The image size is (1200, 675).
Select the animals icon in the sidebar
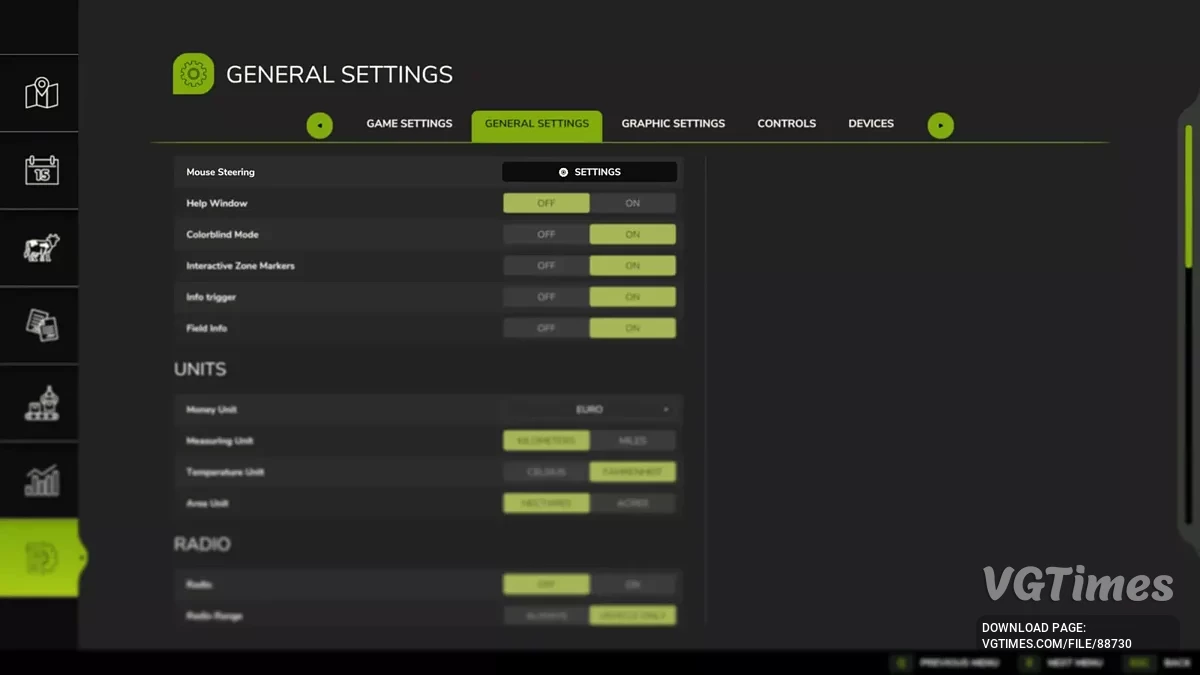tap(40, 247)
